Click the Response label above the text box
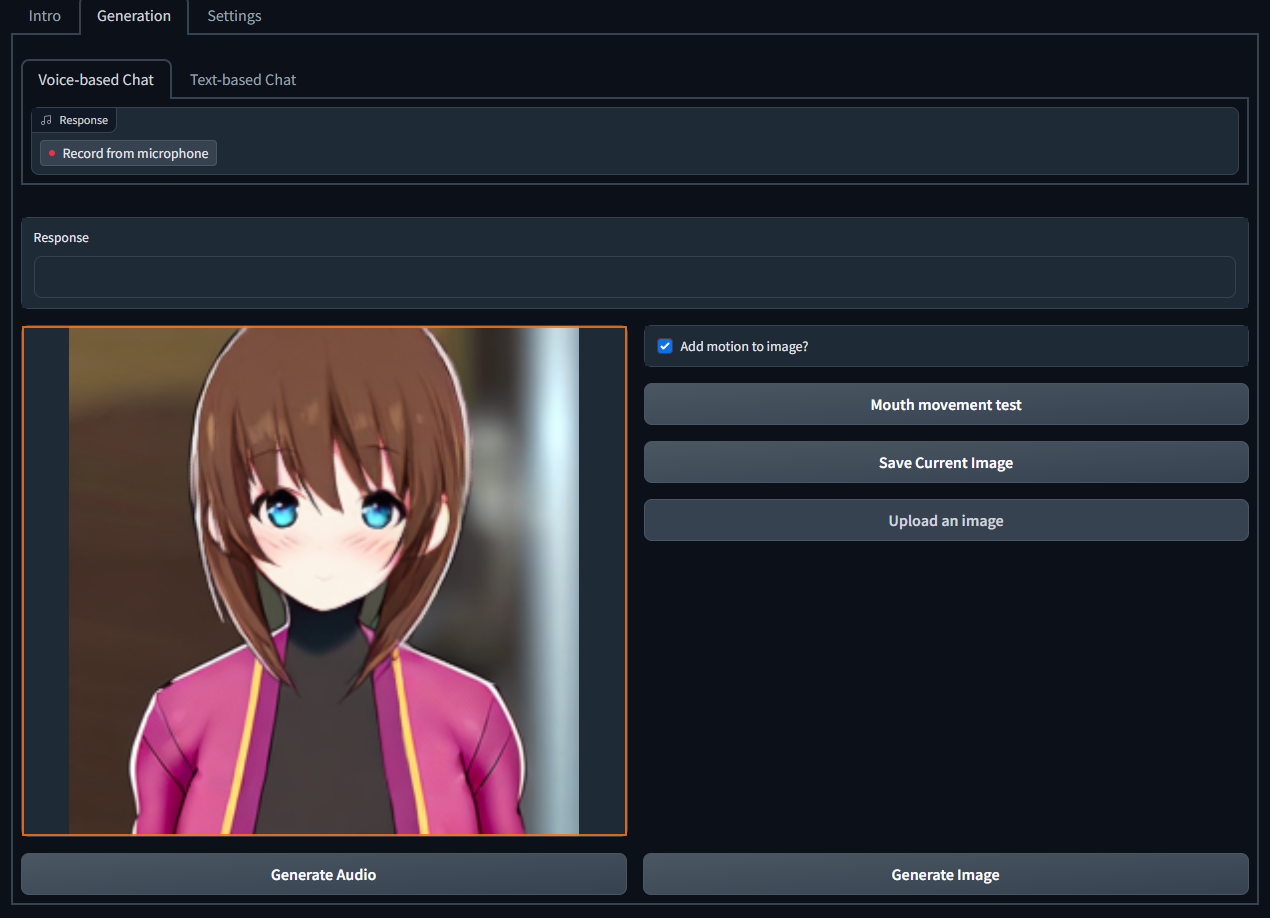 coord(61,238)
